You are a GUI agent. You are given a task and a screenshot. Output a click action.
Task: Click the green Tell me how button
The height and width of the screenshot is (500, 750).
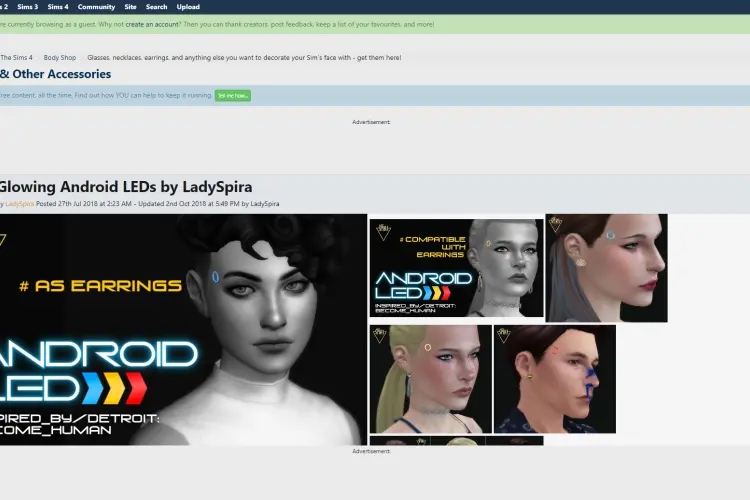(232, 96)
